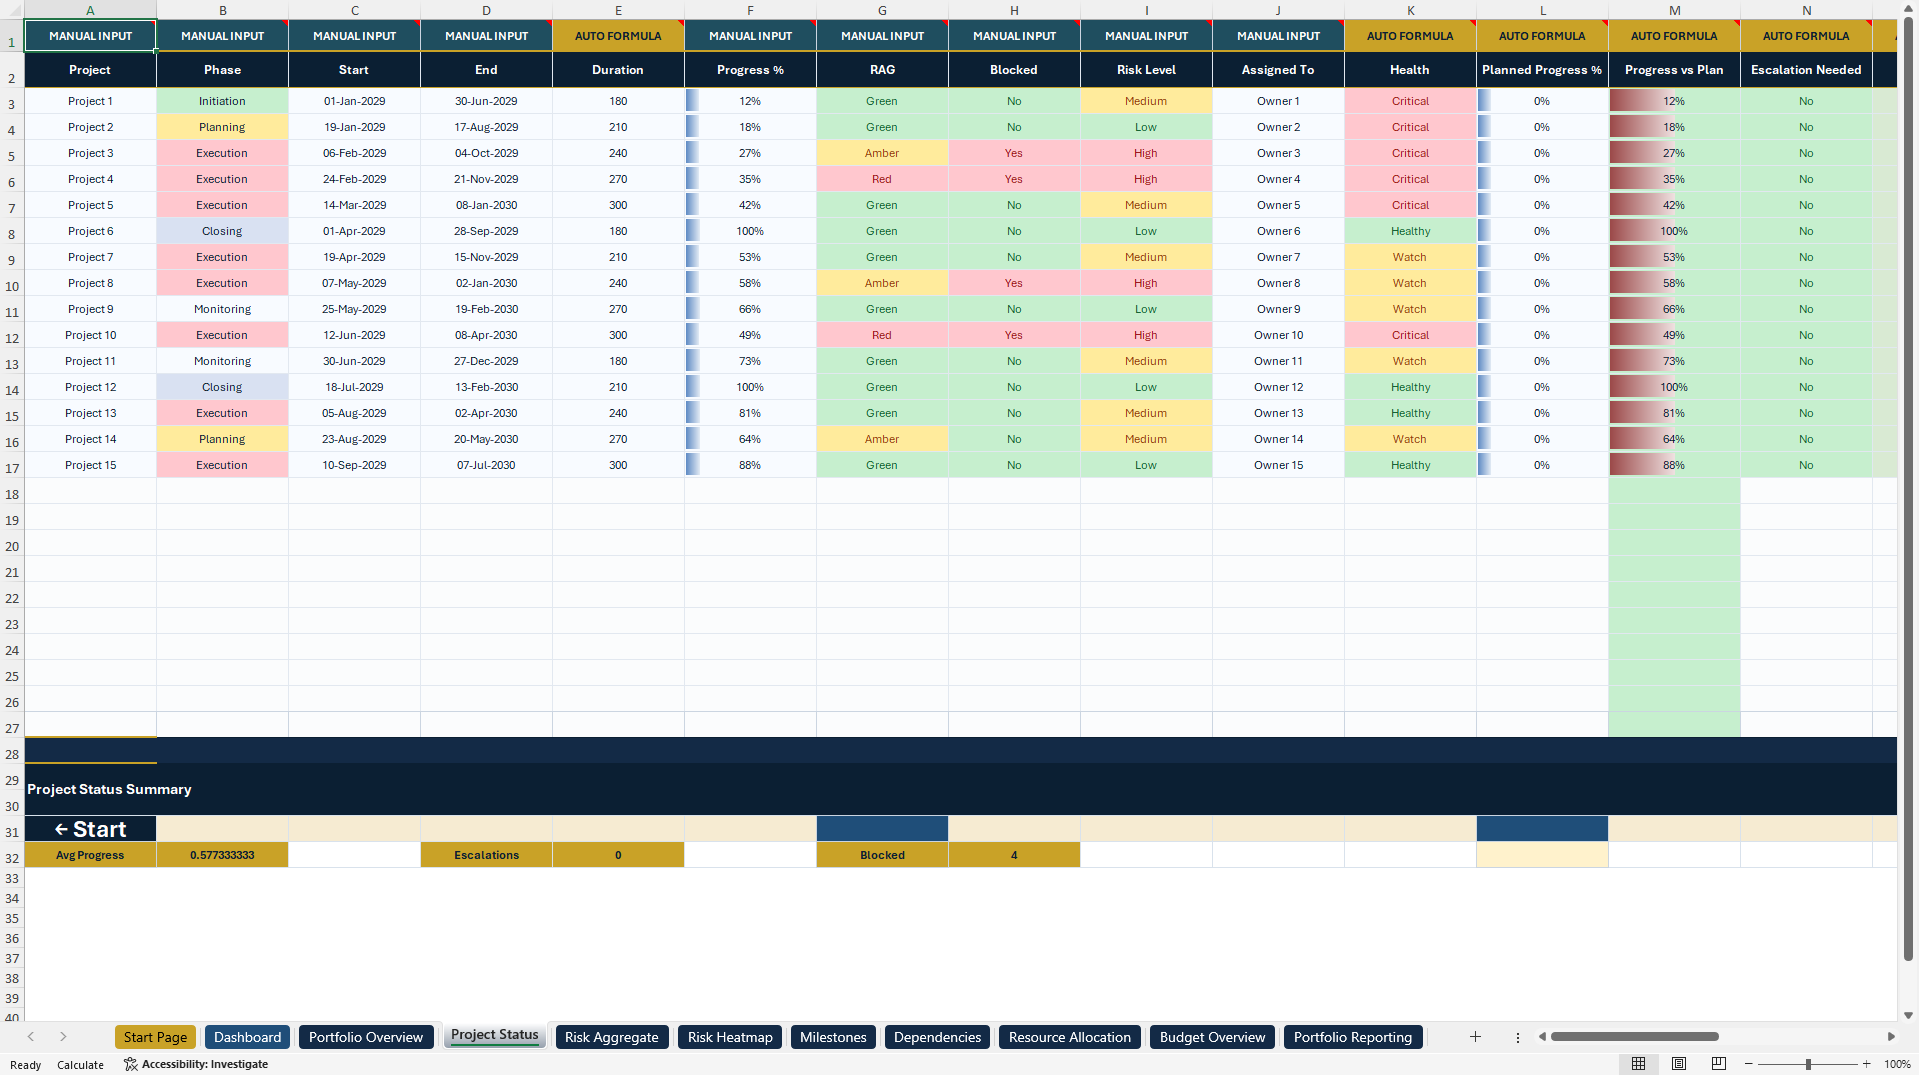Click the 100% zoom level
This screenshot has height=1075, width=1919.
tap(1897, 1064)
